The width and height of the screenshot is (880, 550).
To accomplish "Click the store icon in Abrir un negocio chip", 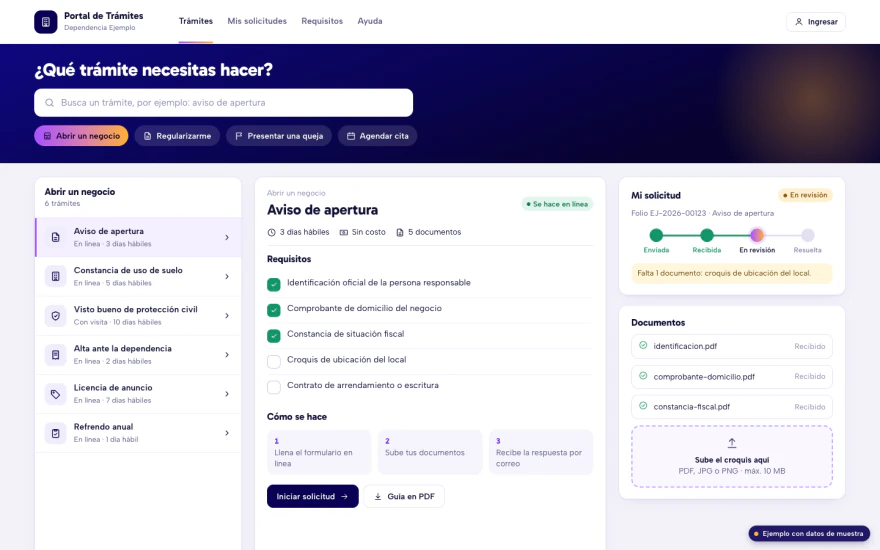I will pos(47,136).
